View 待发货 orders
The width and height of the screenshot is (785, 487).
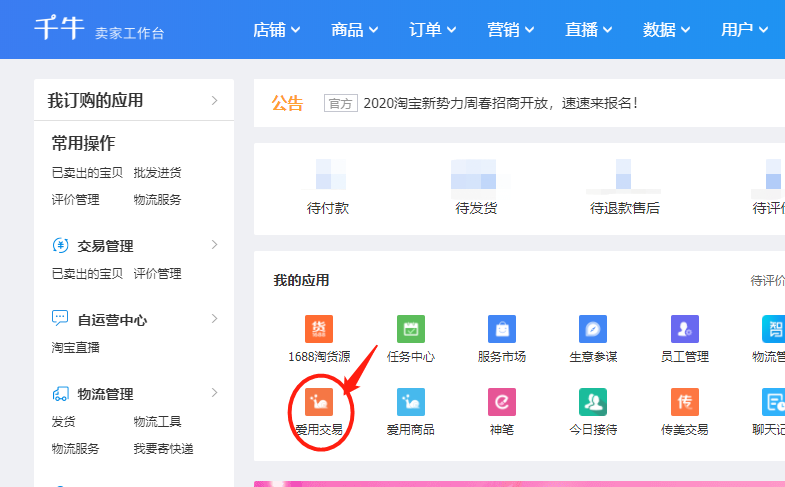(x=476, y=208)
